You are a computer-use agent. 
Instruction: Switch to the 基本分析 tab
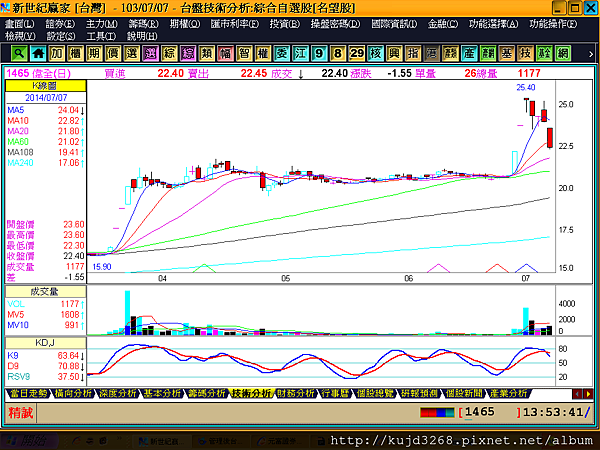162,393
